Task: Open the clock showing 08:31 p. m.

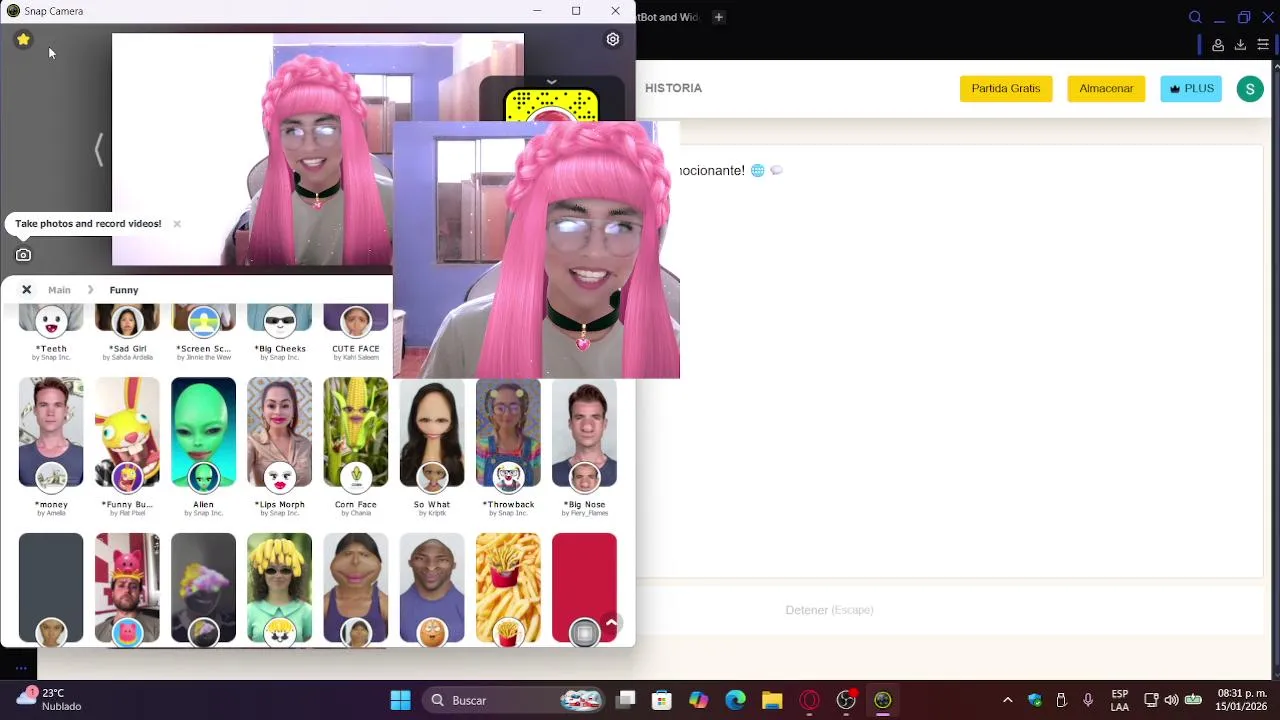Action: point(1241,700)
